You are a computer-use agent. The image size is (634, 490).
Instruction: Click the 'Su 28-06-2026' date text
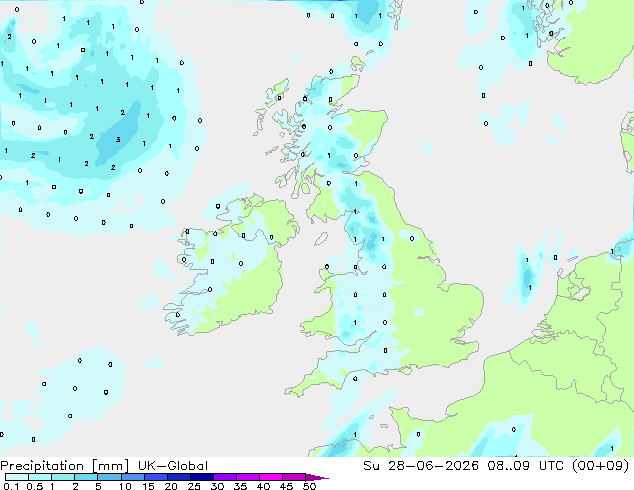(x=421, y=466)
